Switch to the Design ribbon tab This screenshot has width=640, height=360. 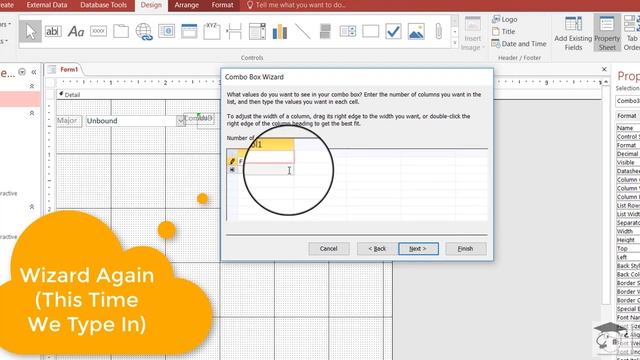click(x=151, y=5)
